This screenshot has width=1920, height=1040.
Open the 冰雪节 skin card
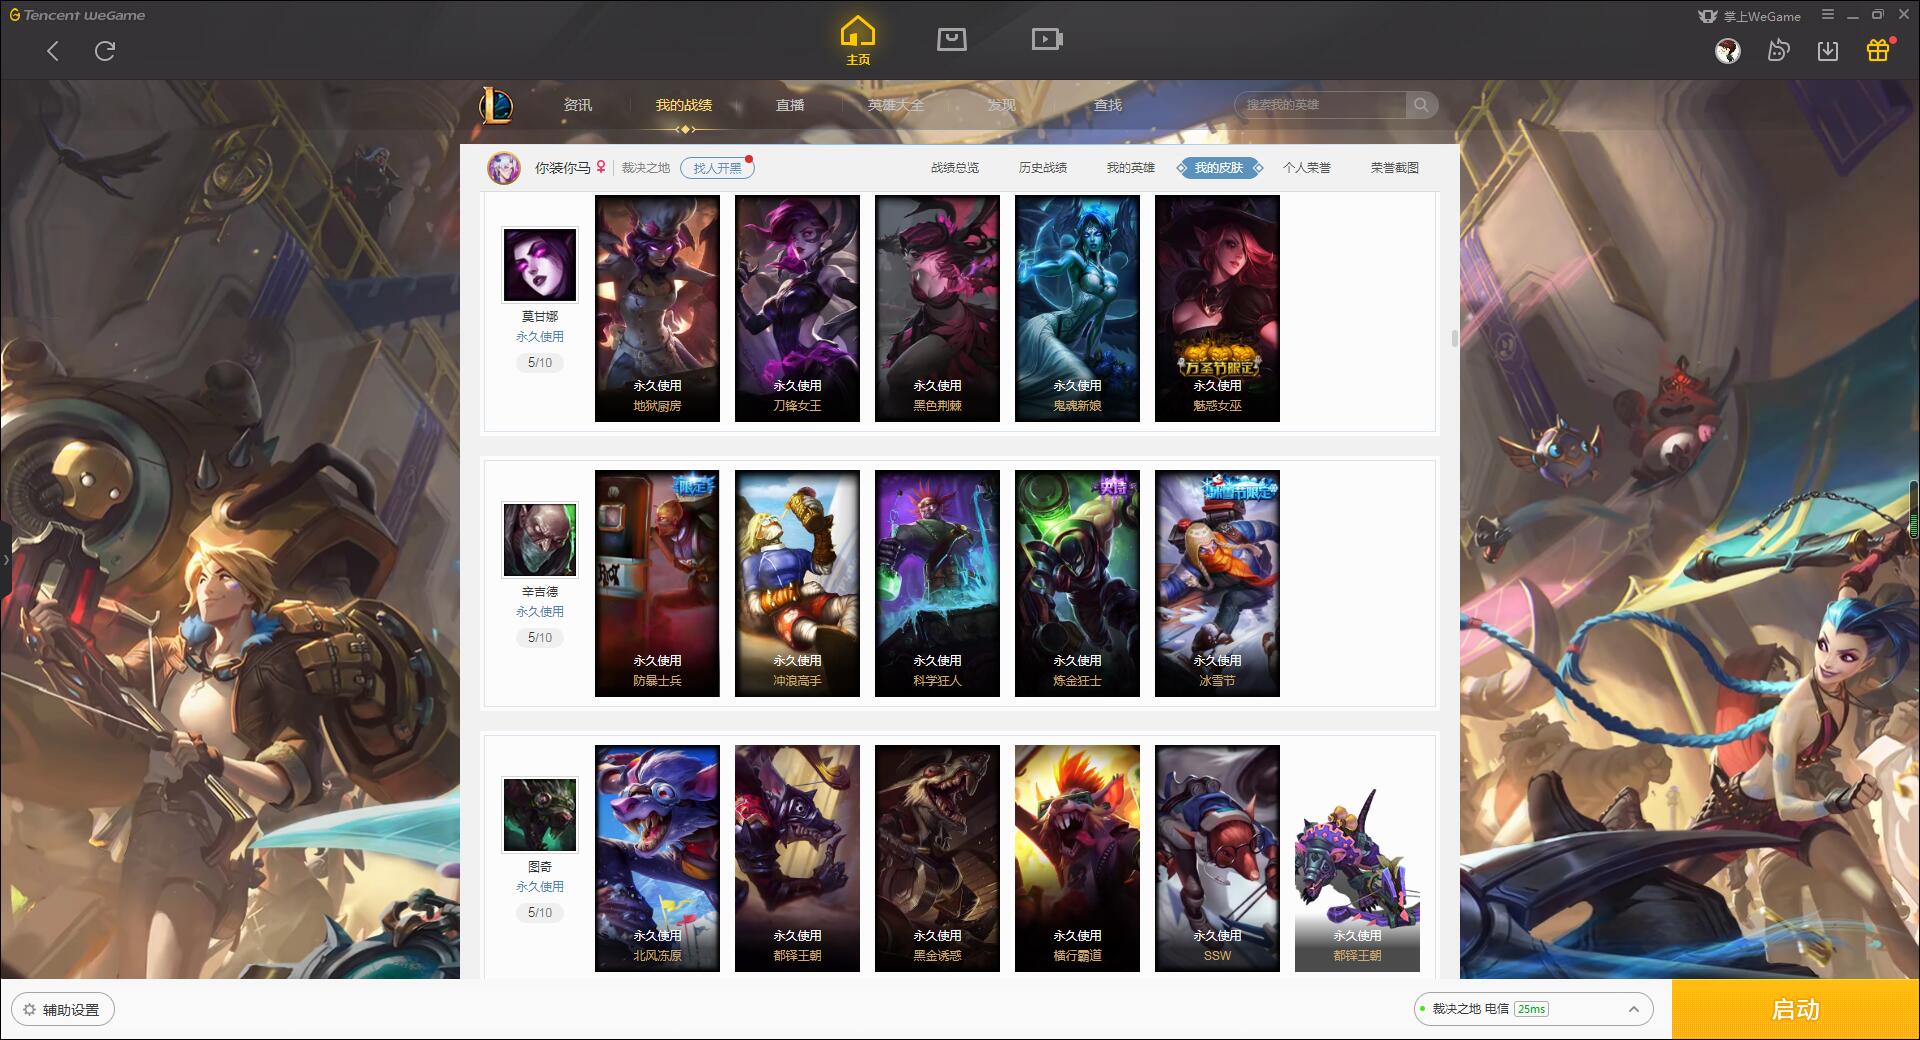[x=1217, y=583]
